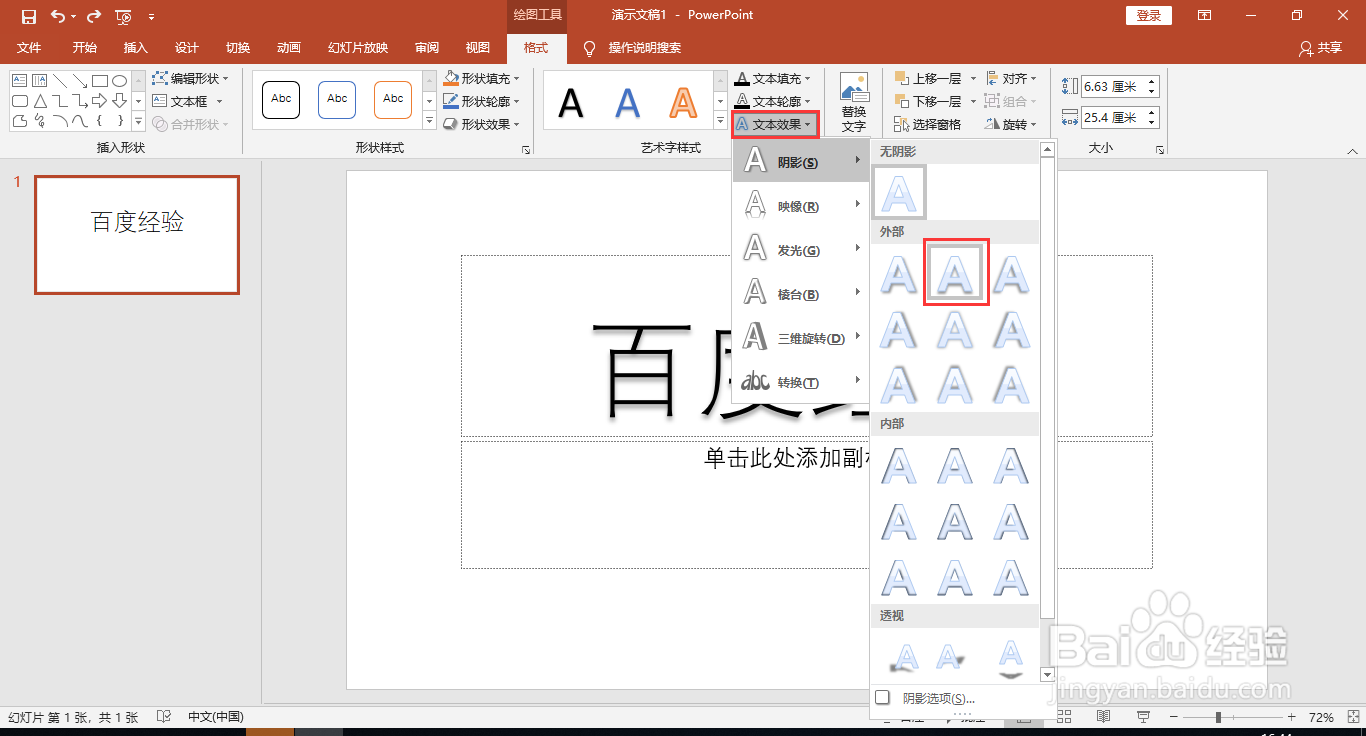1366x736 pixels.
Task: Open 转换 (Transform) submenu item
Action: (x=800, y=382)
